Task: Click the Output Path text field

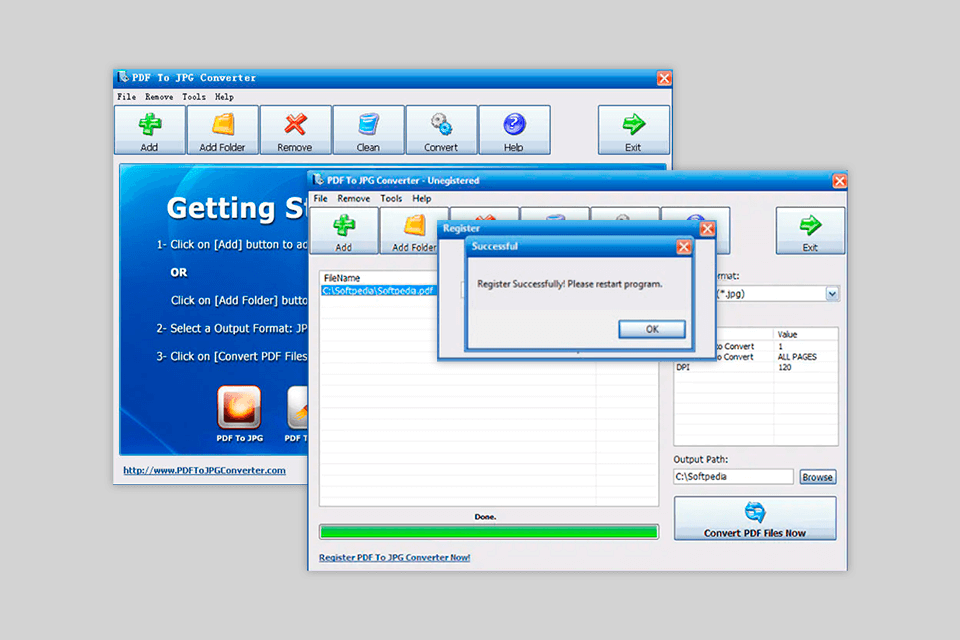Action: [x=733, y=477]
